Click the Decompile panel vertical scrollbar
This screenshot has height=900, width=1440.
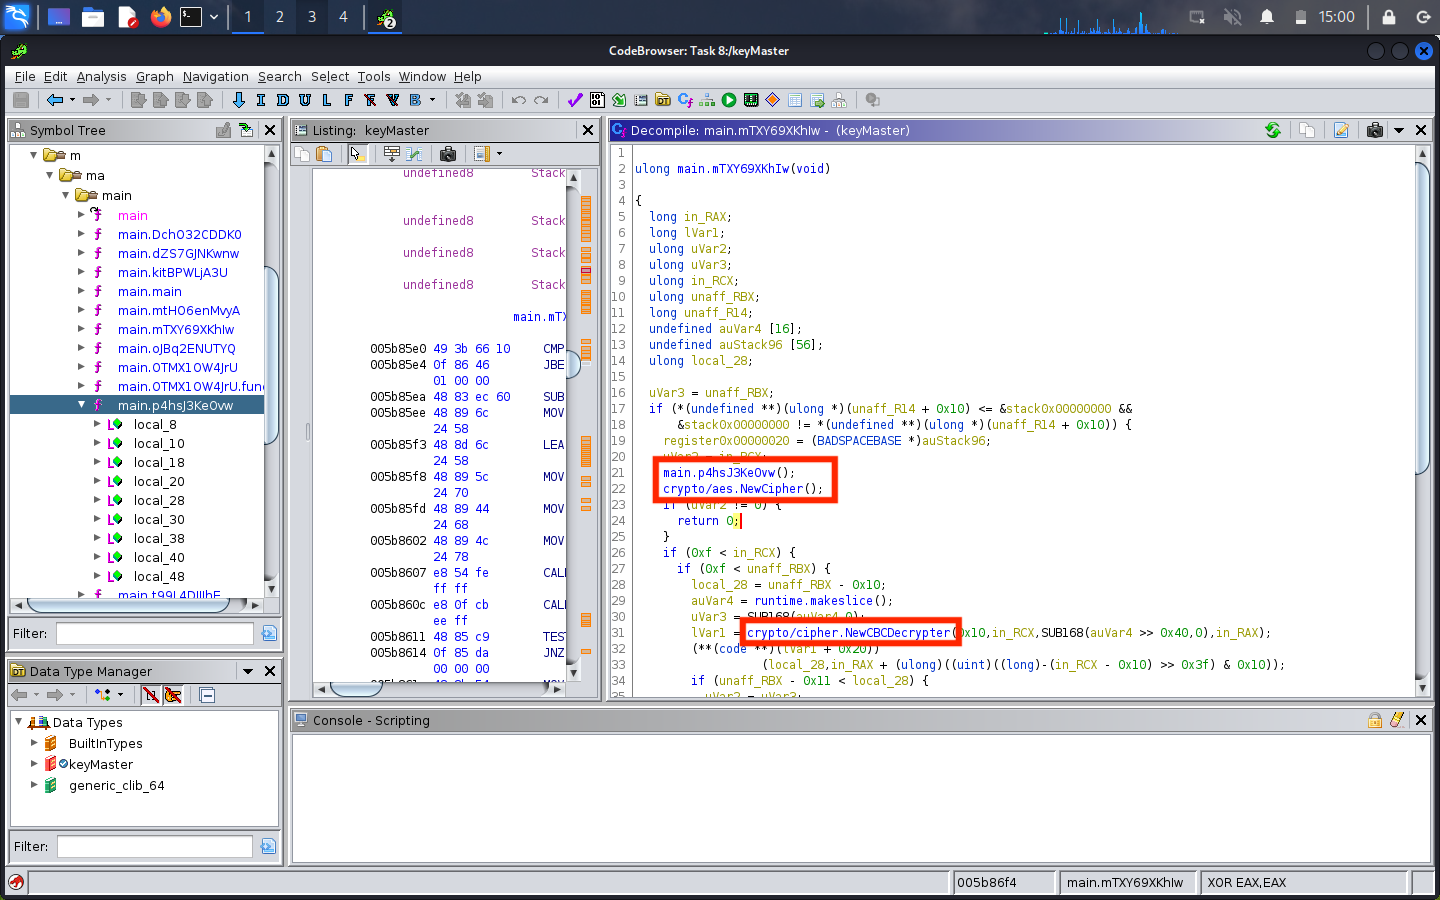click(x=1422, y=420)
